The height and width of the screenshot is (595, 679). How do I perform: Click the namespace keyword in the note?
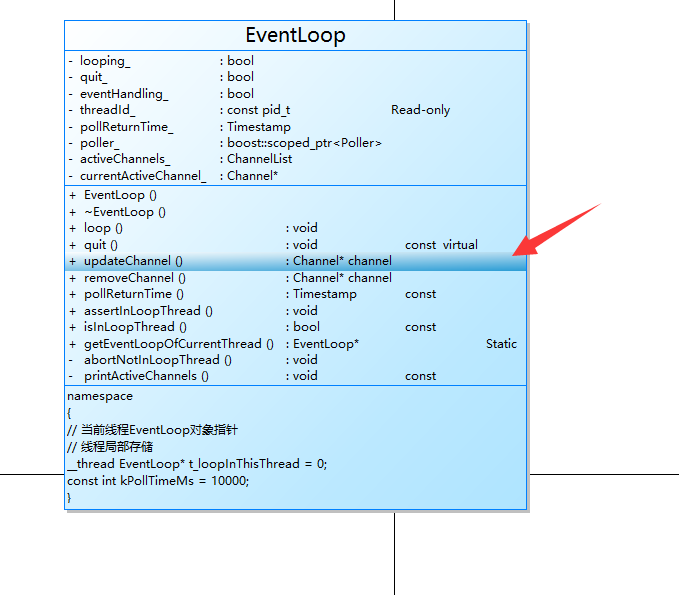tap(100, 396)
